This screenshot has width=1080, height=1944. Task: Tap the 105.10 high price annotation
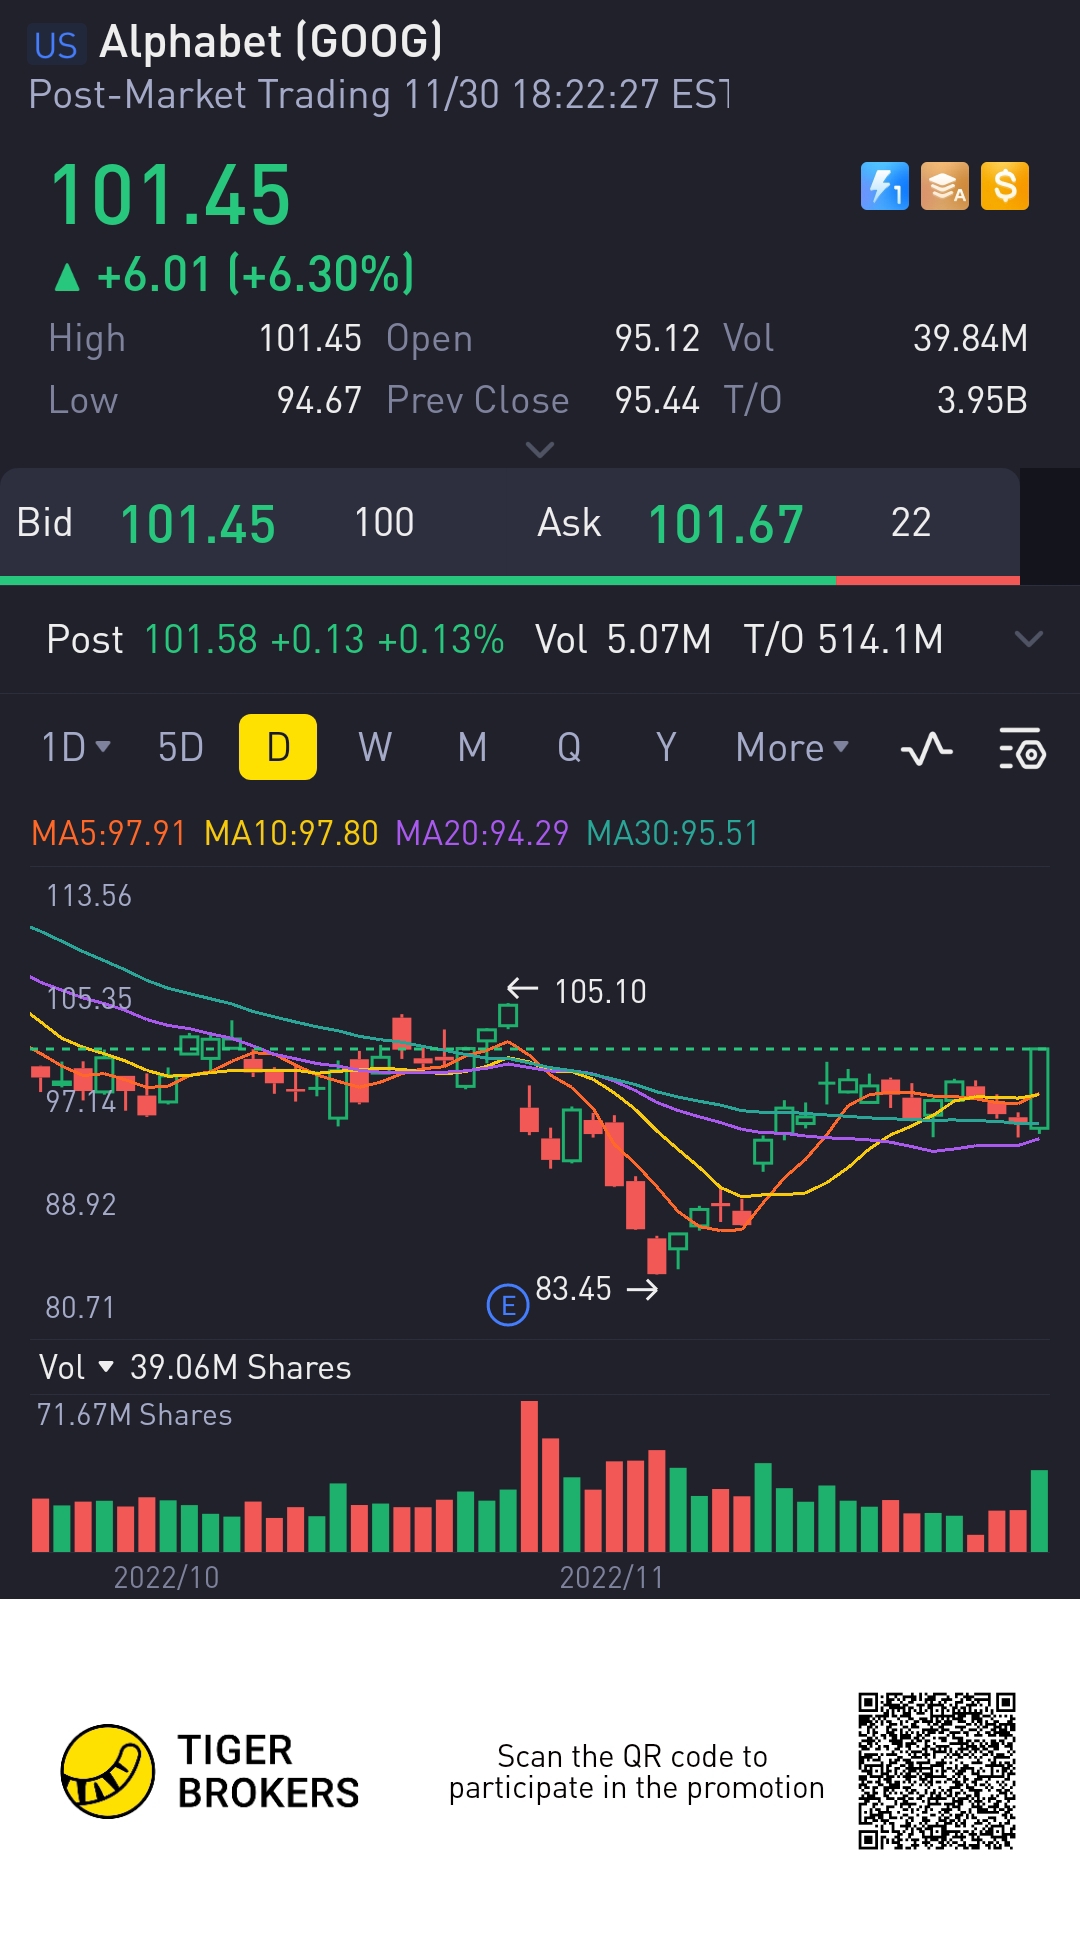(600, 991)
